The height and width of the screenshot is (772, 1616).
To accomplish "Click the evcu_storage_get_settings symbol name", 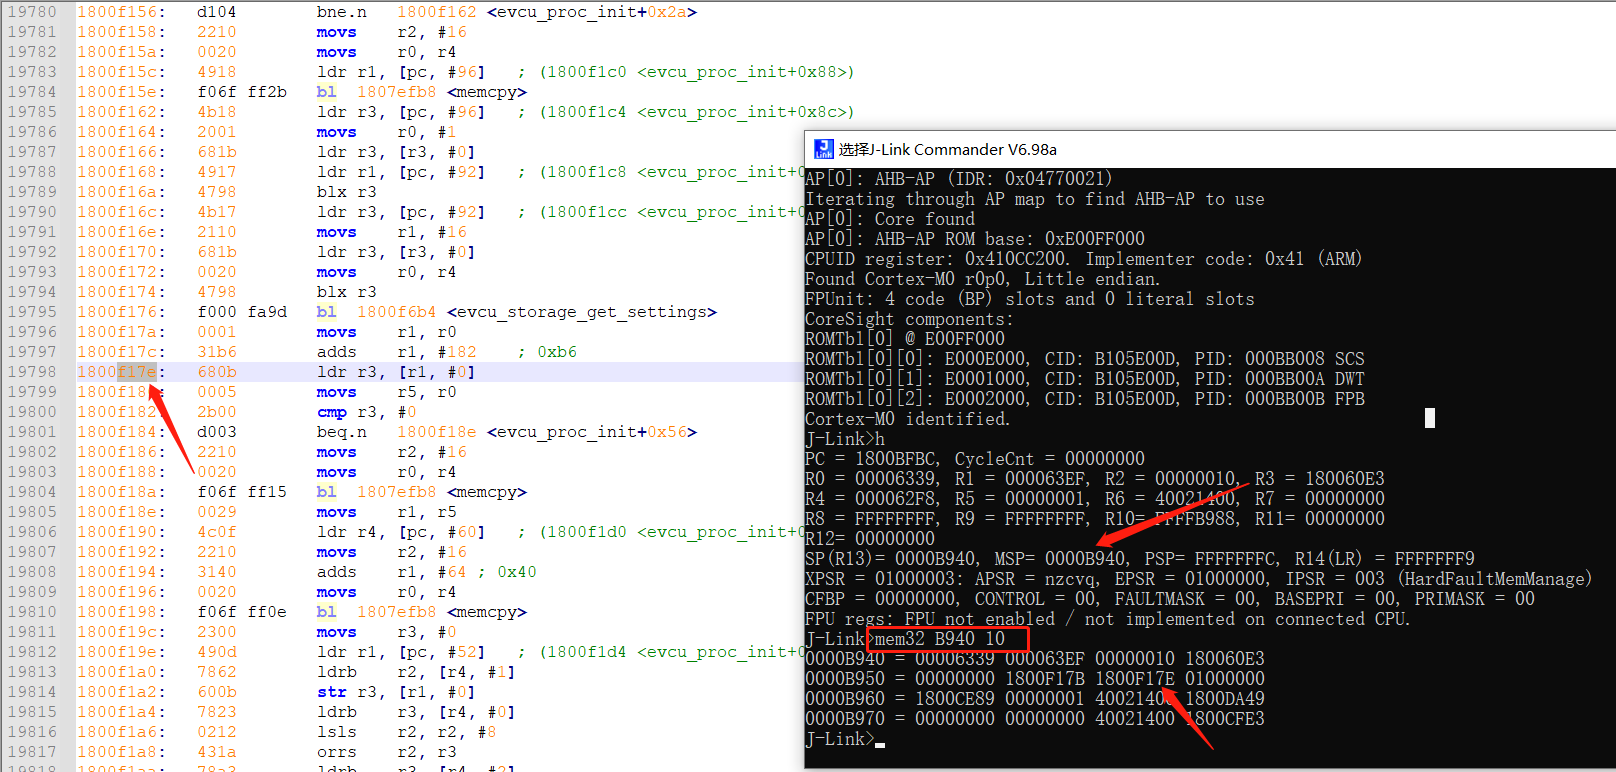I will (x=581, y=312).
